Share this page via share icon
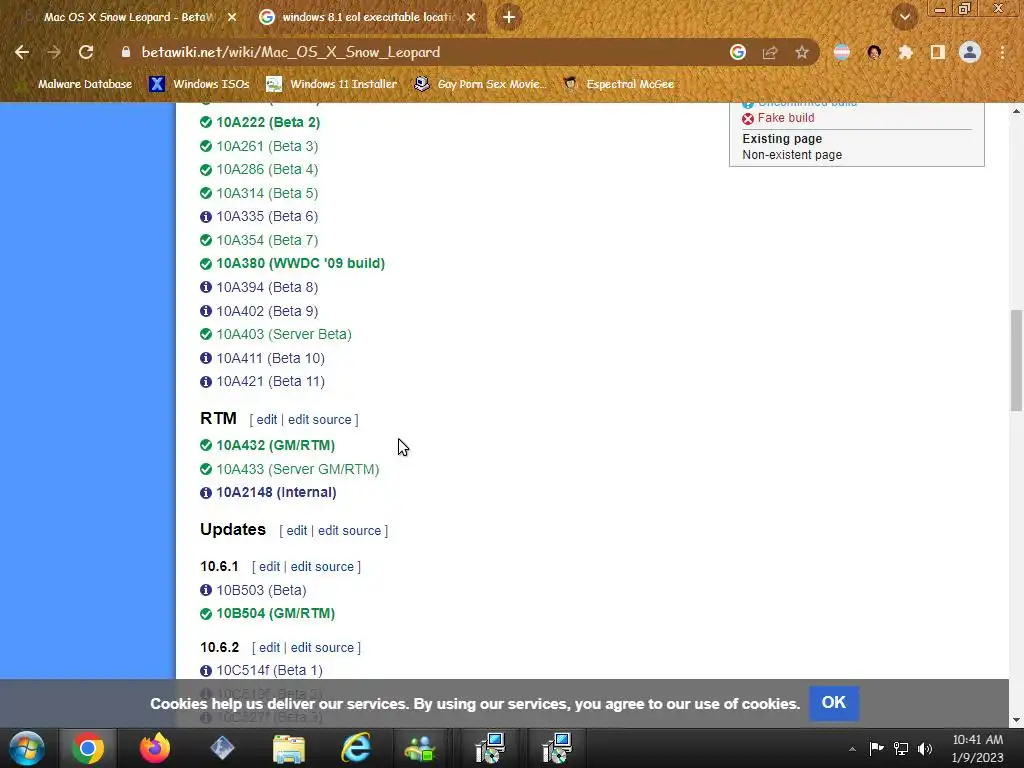Screen dimensions: 1024x768 tap(770, 52)
